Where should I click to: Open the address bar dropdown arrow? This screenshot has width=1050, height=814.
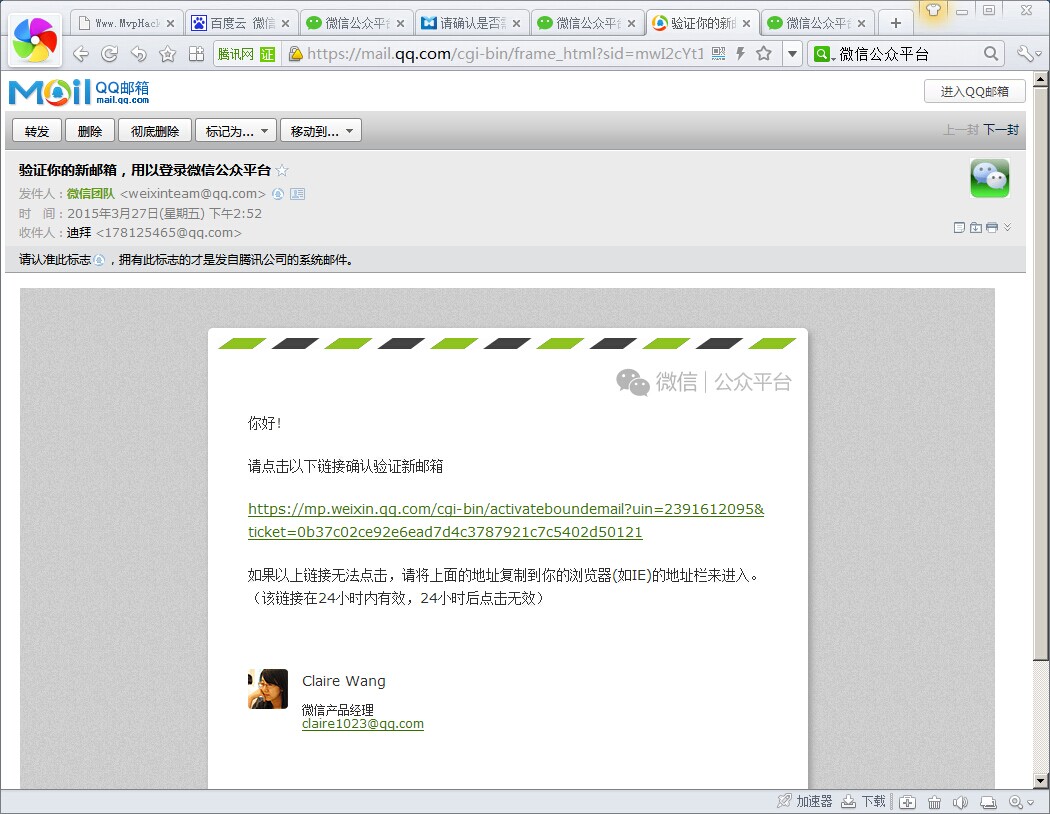tap(792, 54)
